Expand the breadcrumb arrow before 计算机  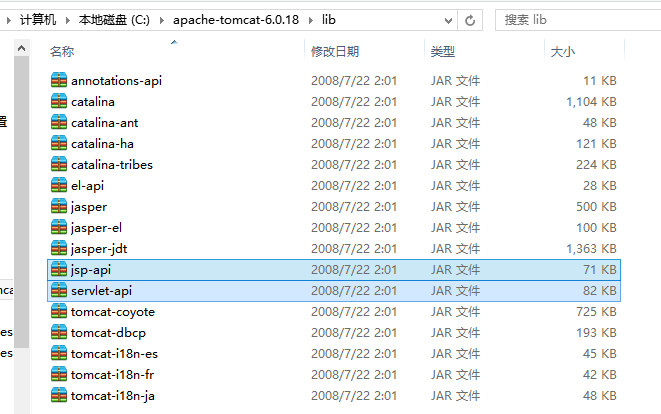click(8, 20)
